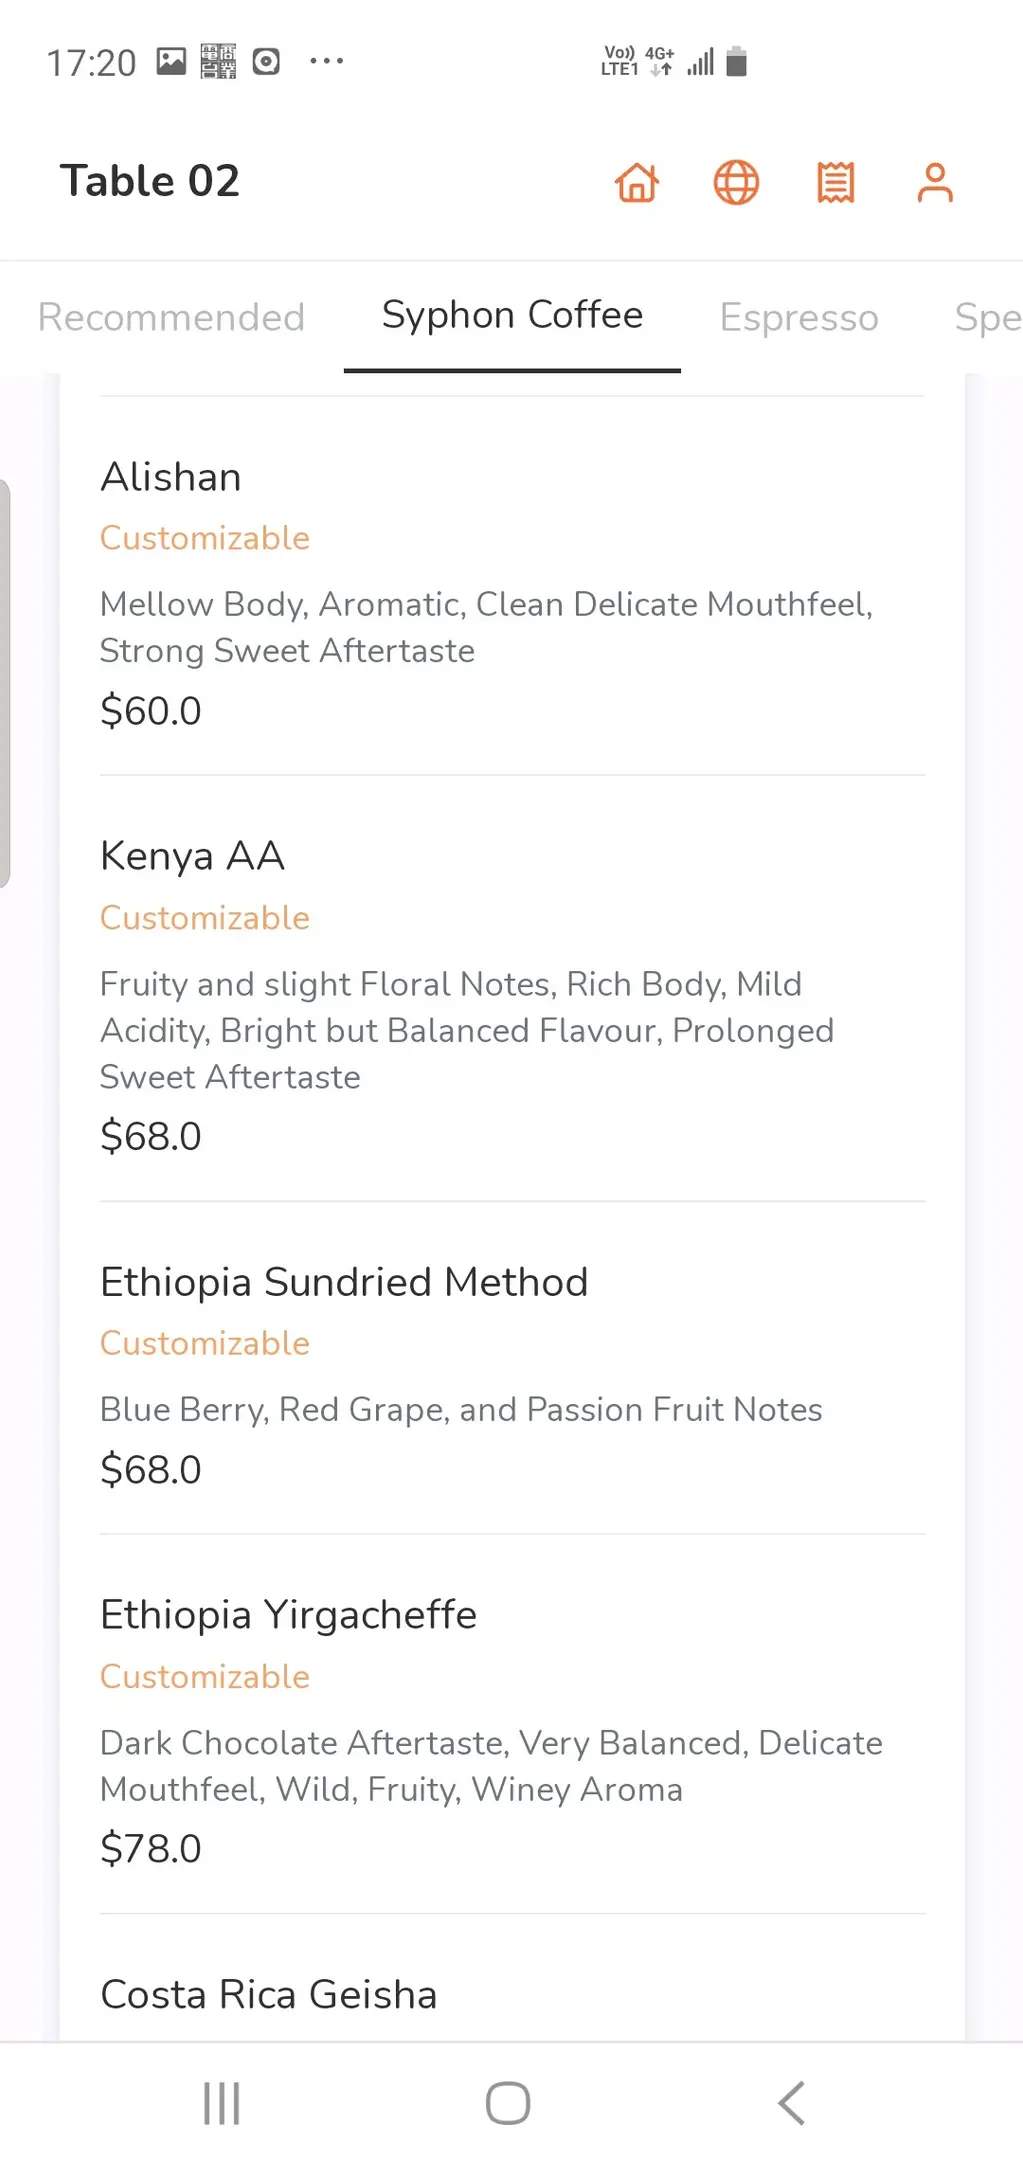
Task: Tap the Table 02 title
Action: click(x=150, y=181)
